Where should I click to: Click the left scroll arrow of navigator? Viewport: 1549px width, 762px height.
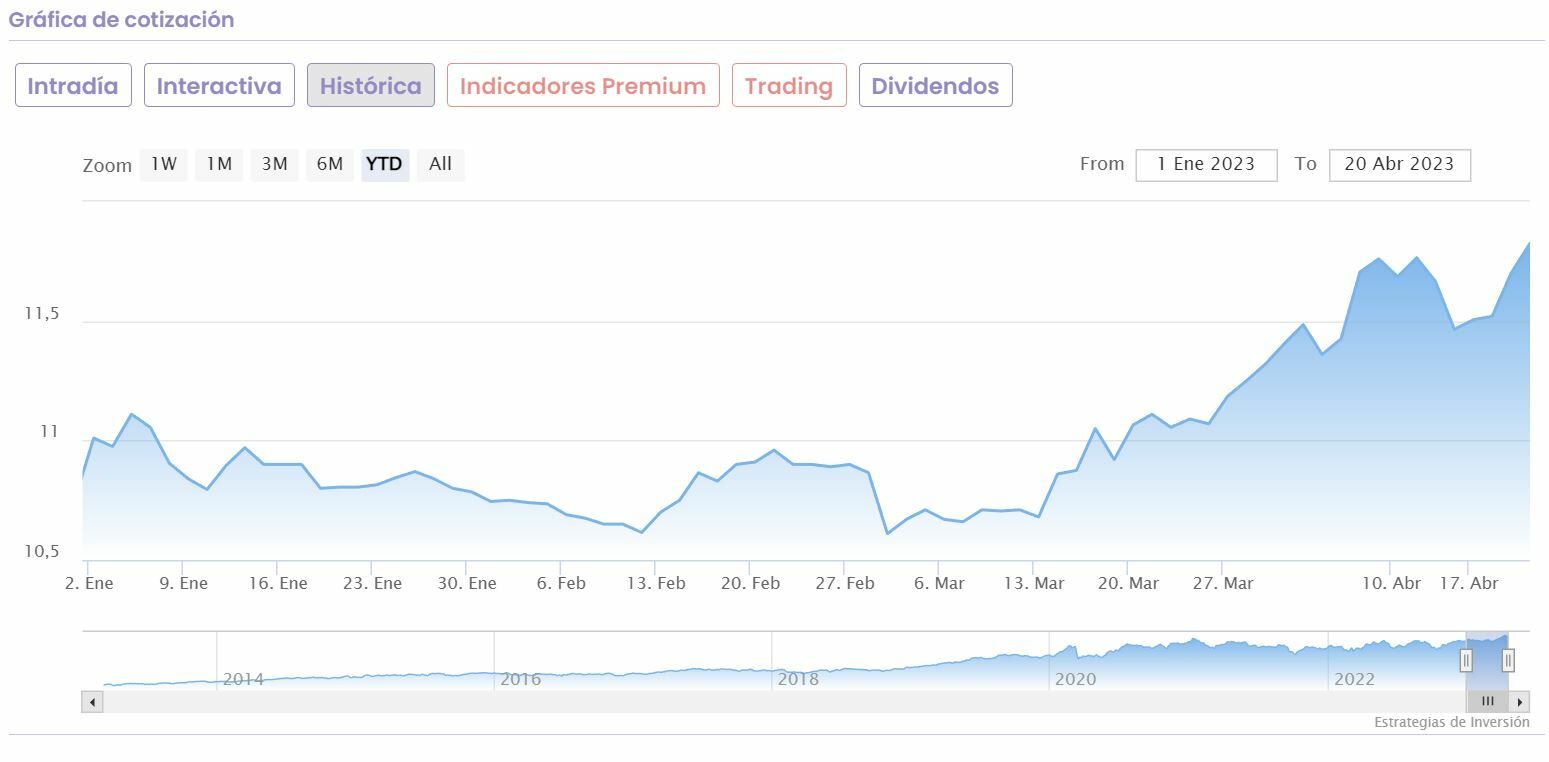pyautogui.click(x=92, y=702)
